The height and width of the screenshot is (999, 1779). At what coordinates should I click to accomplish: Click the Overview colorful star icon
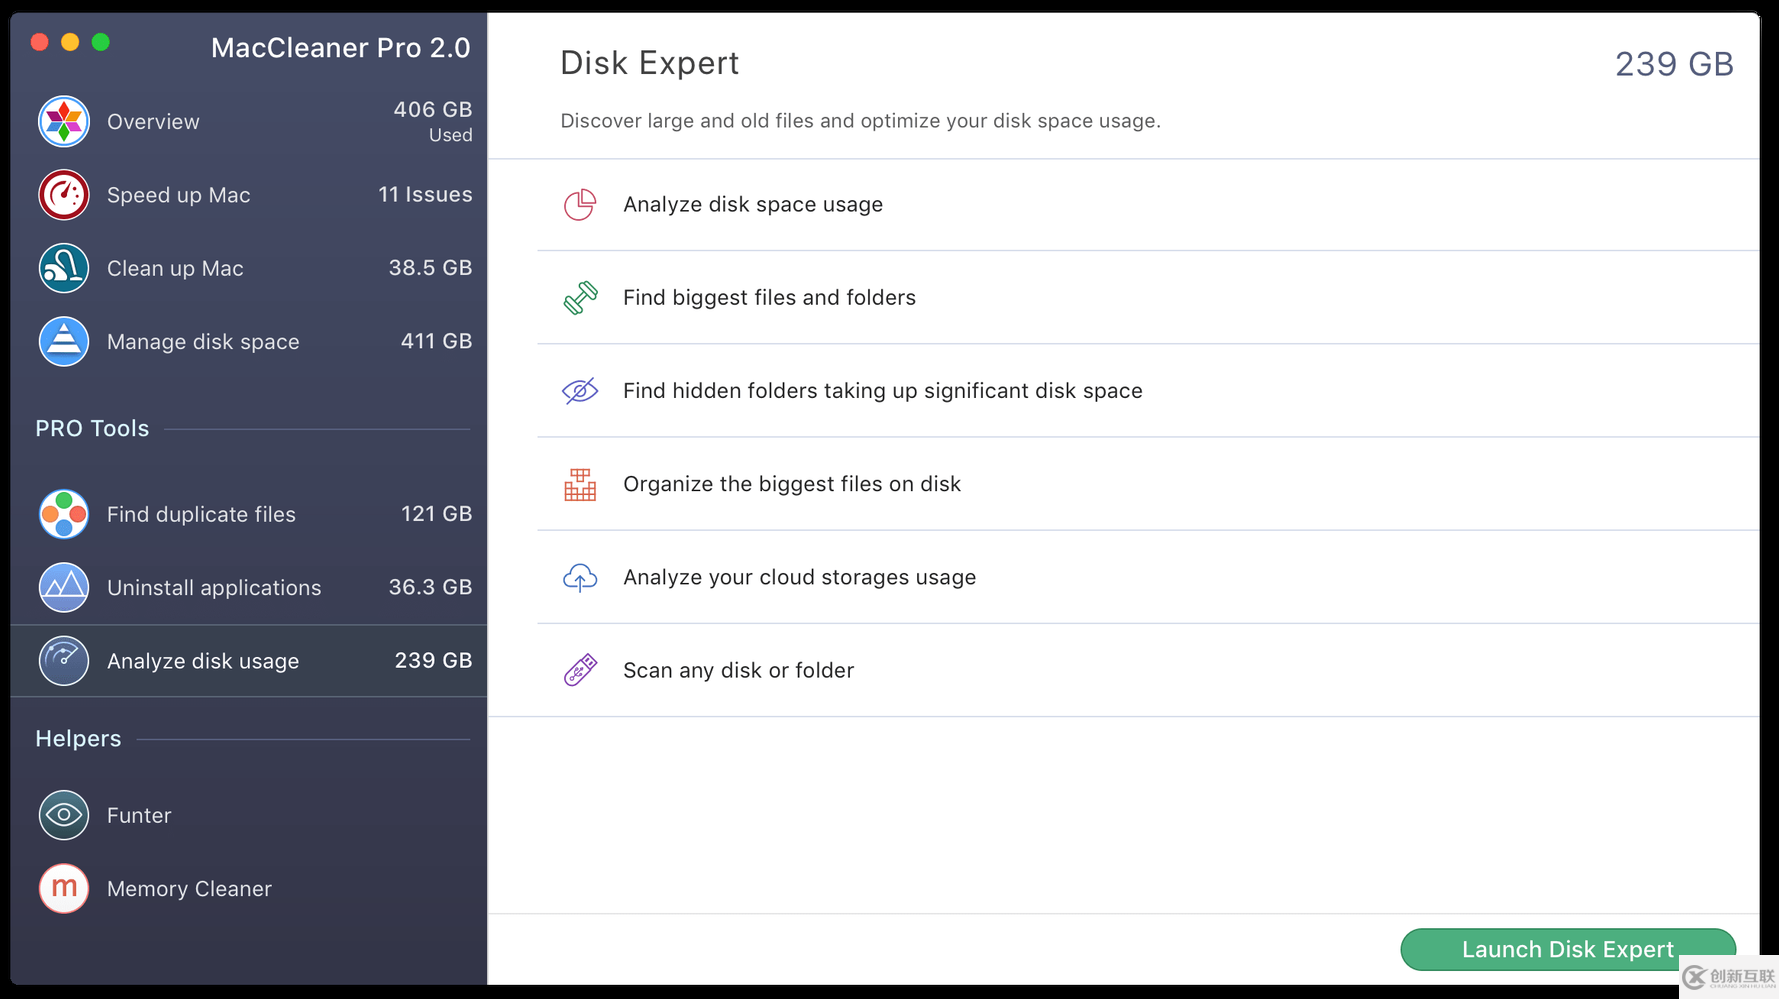tap(63, 121)
